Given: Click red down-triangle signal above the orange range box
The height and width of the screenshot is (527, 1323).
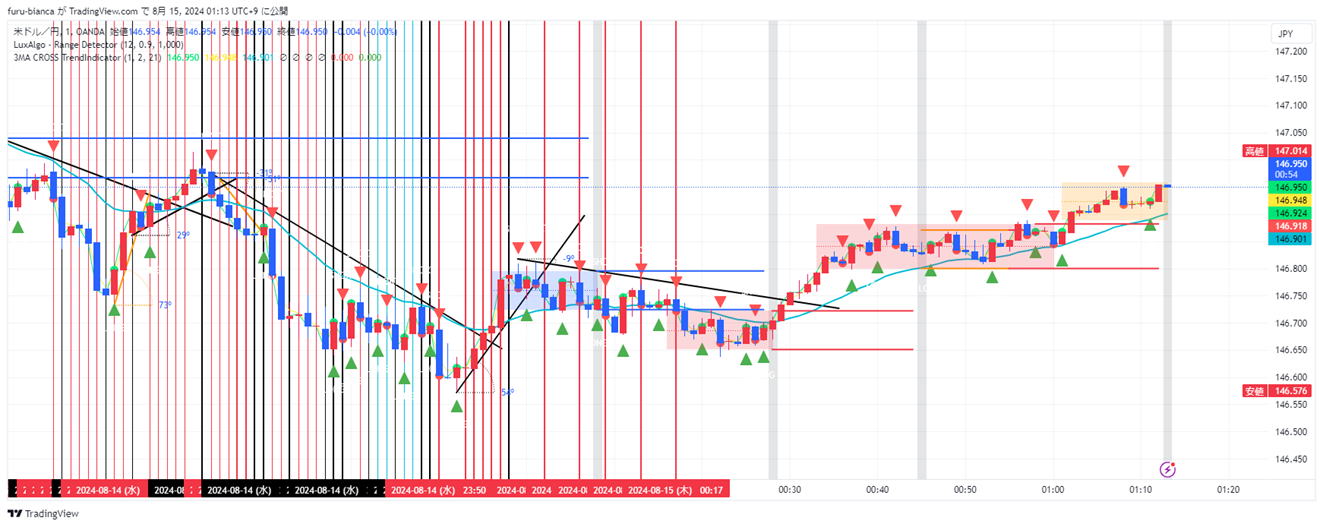Looking at the screenshot, I should (1124, 171).
